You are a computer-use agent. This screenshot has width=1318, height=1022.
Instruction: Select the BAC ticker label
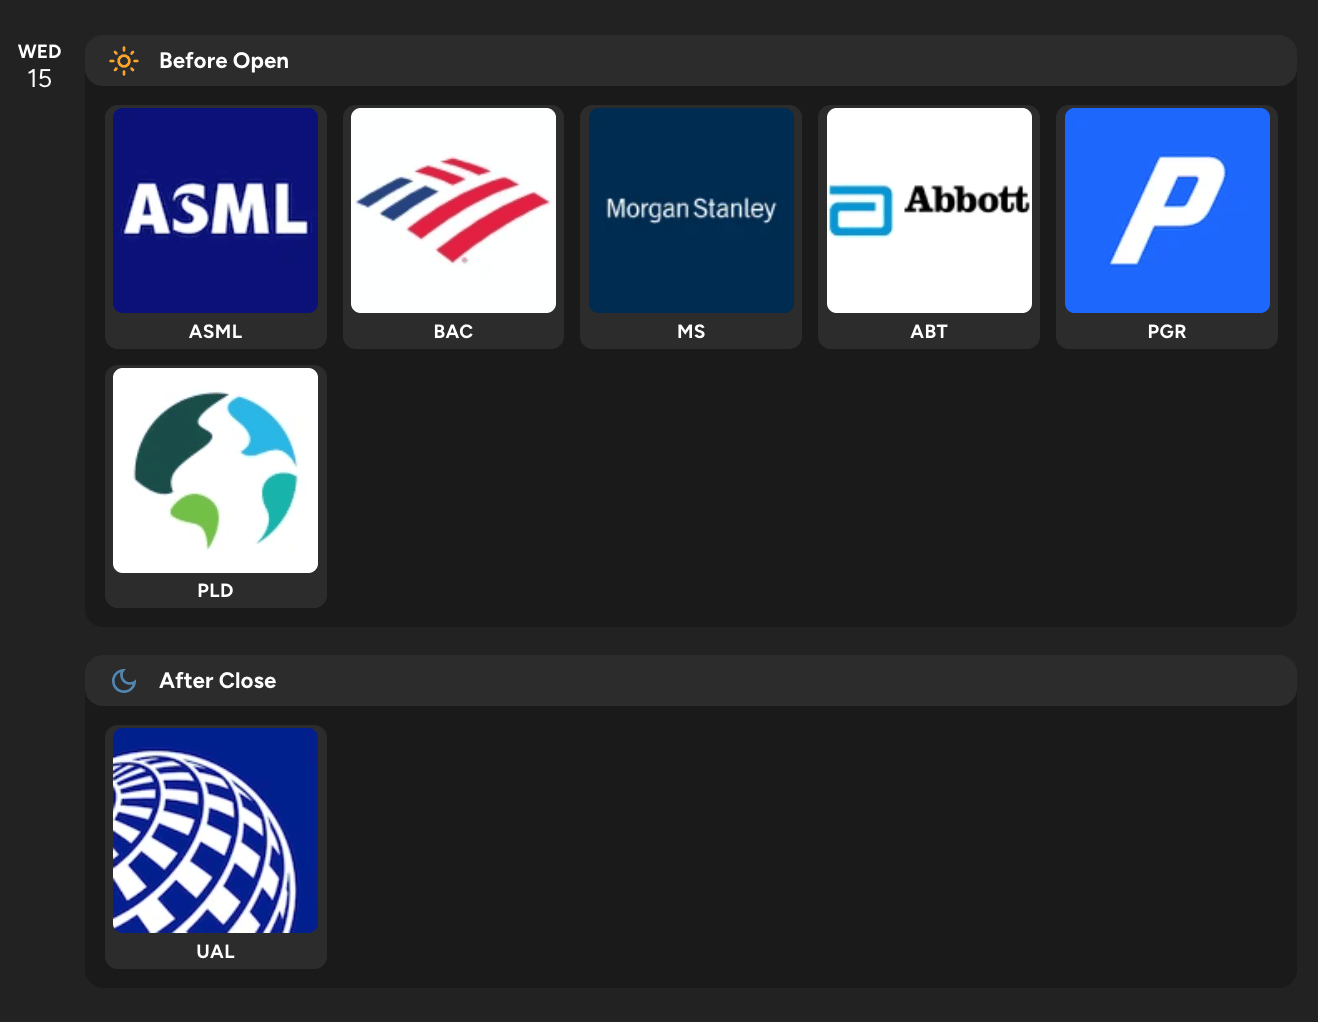tap(453, 331)
